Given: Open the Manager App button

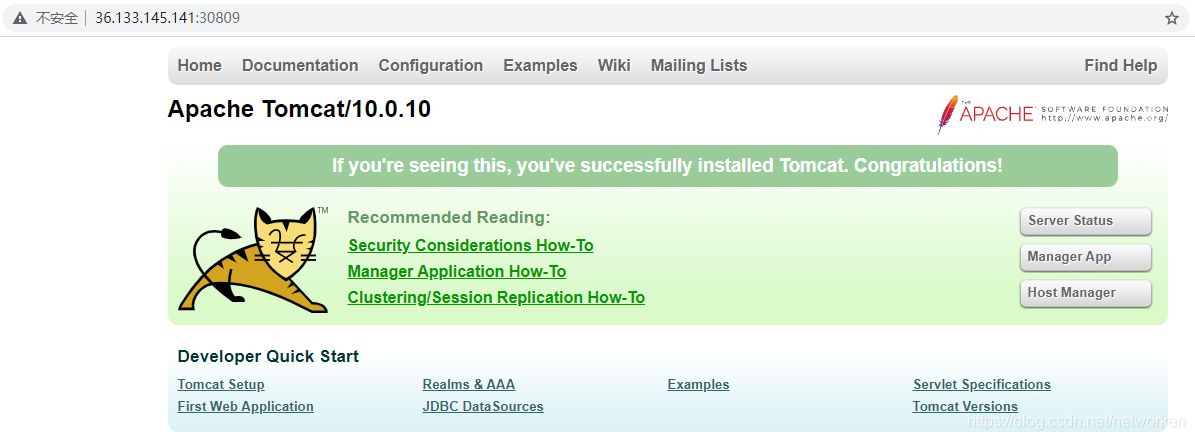Looking at the screenshot, I should click(1085, 257).
